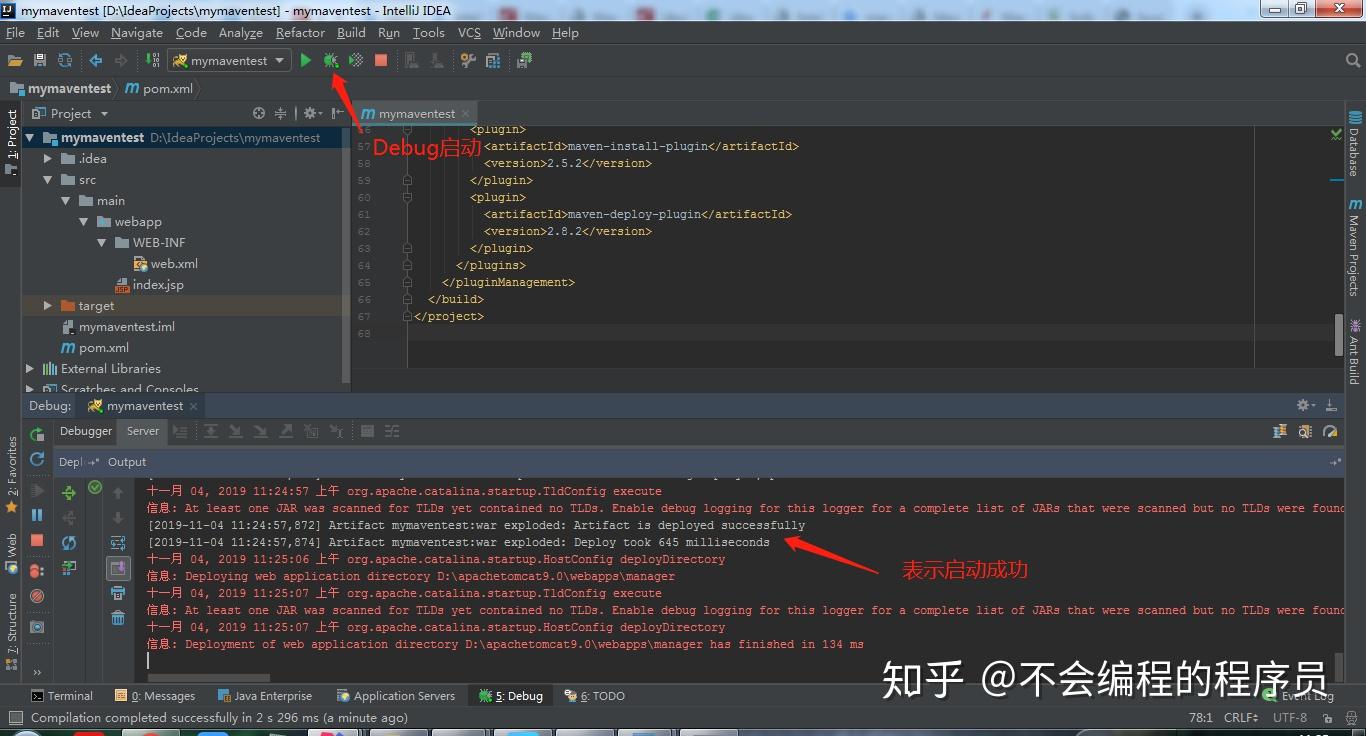
Task: Collapse all nodes in the Project panel
Action: (281, 114)
